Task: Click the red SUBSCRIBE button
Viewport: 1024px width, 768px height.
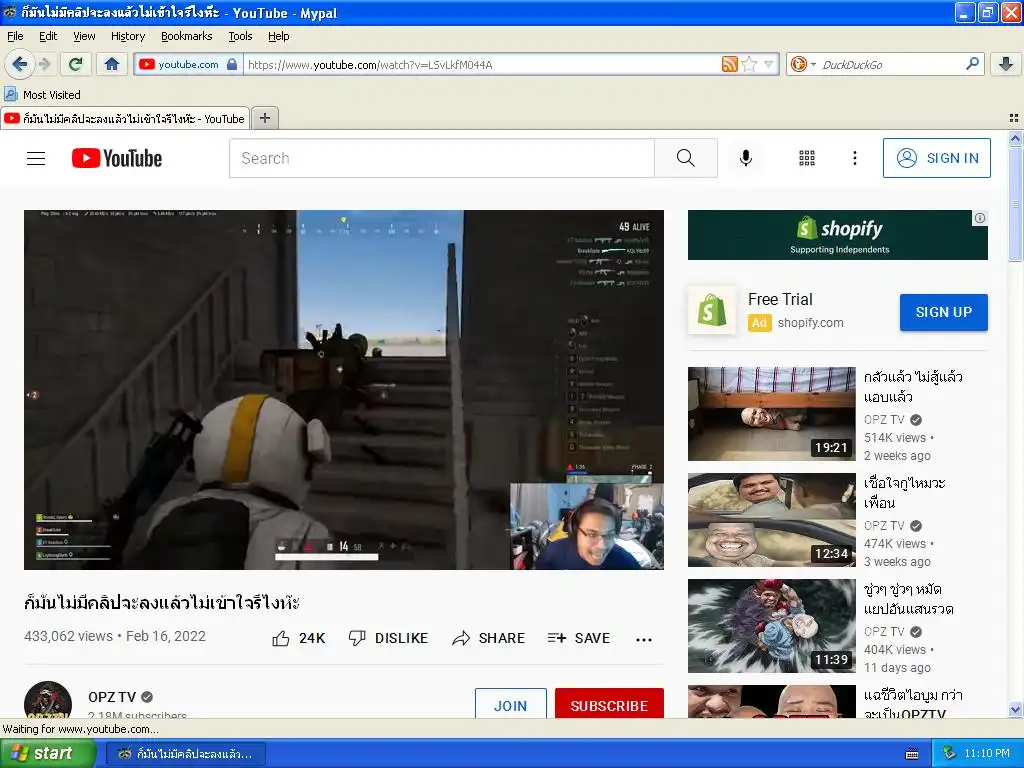Action: coord(609,703)
